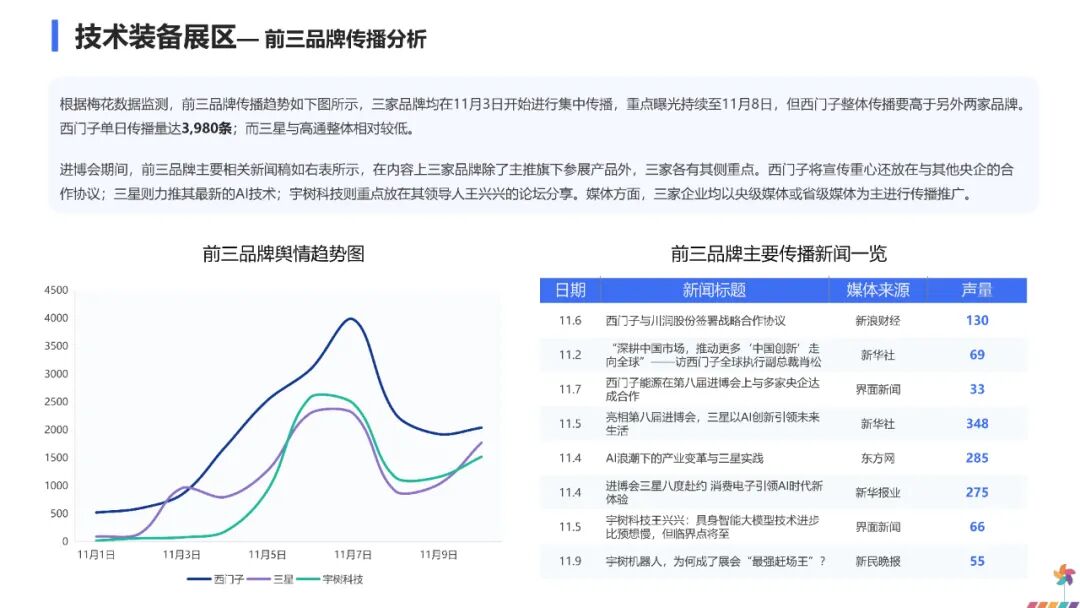Click the y-axis label 4500

pos(56,291)
